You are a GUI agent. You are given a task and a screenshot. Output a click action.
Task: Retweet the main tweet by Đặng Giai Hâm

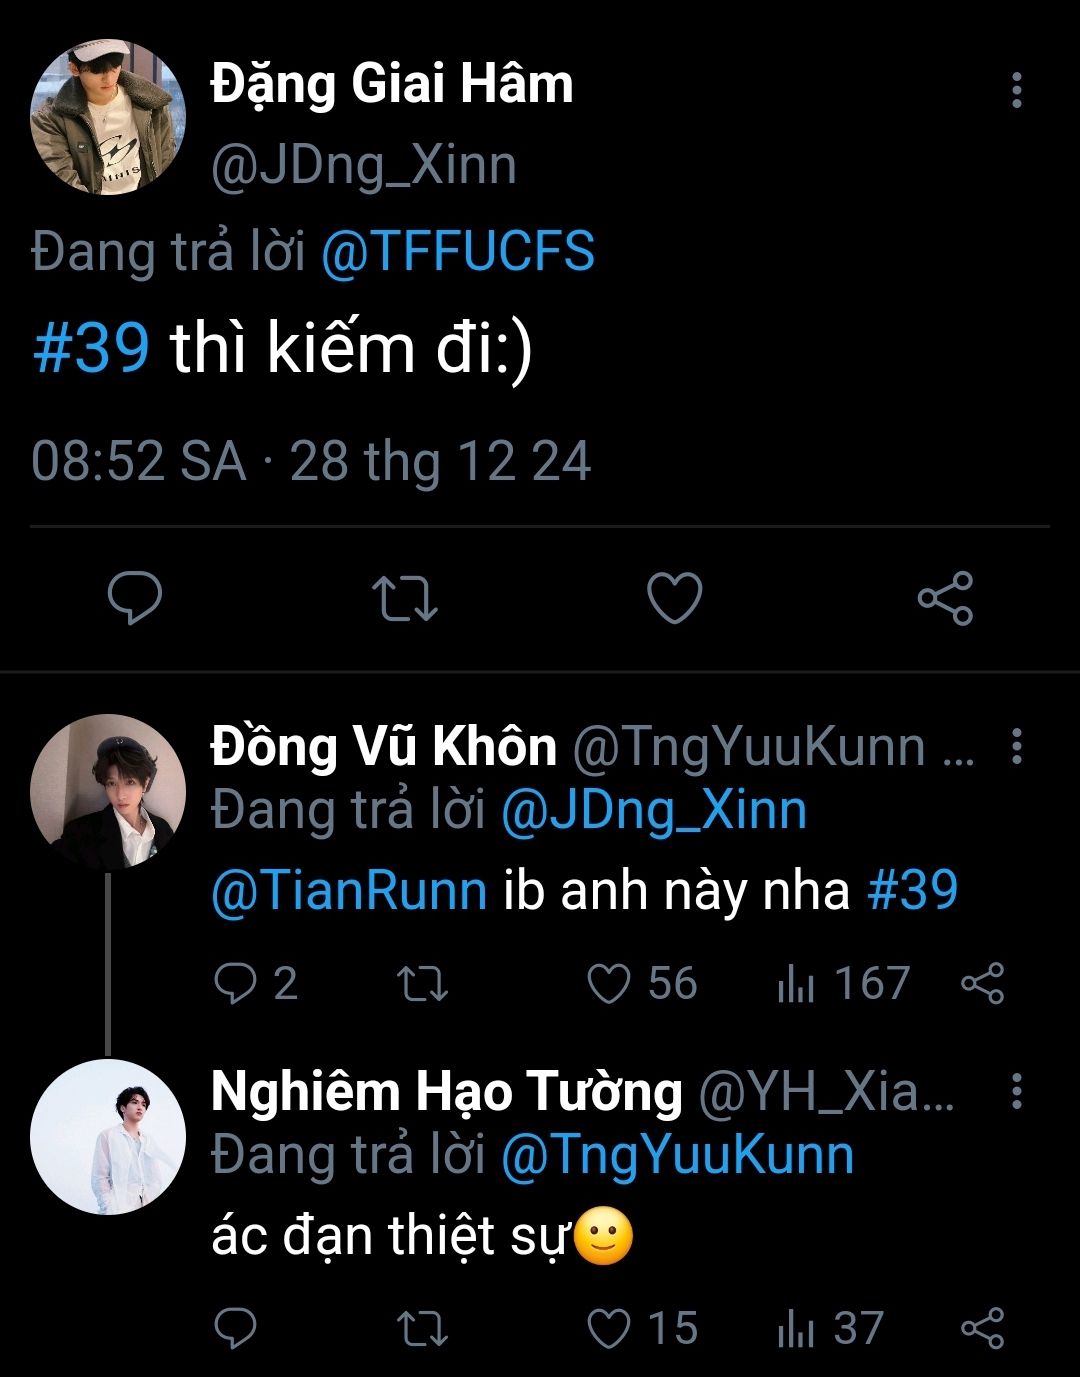[x=404, y=598]
